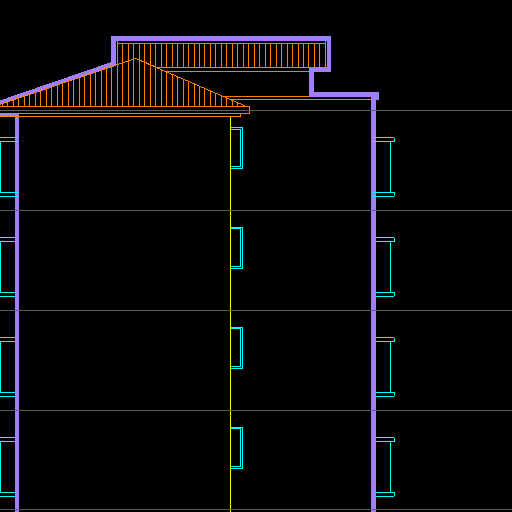
Task: Pick the purple horizontal parapet atop the roof
Action: coord(221,39)
